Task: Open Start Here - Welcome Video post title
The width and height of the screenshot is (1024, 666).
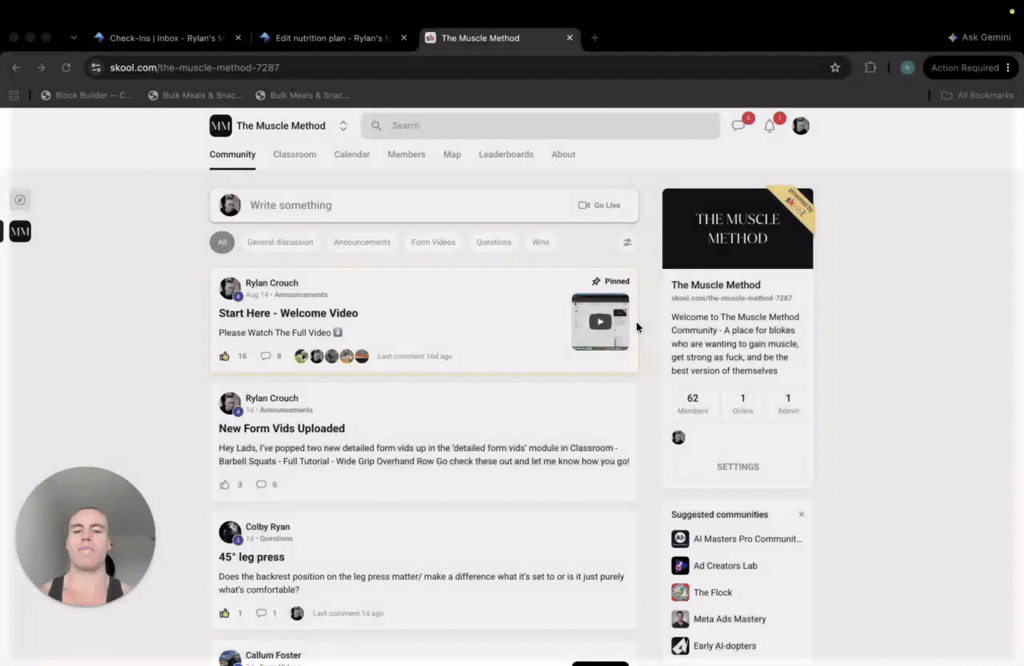Action: tap(288, 313)
